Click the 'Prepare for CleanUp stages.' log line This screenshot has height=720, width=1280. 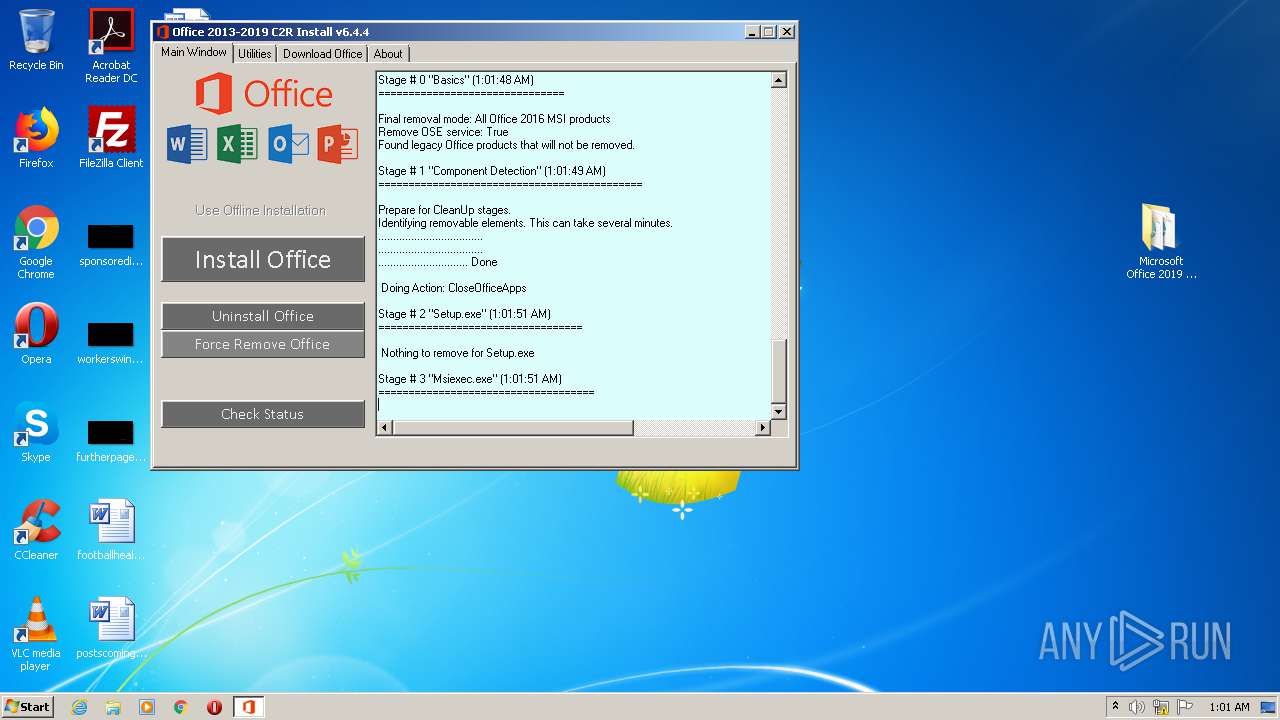[x=444, y=210]
